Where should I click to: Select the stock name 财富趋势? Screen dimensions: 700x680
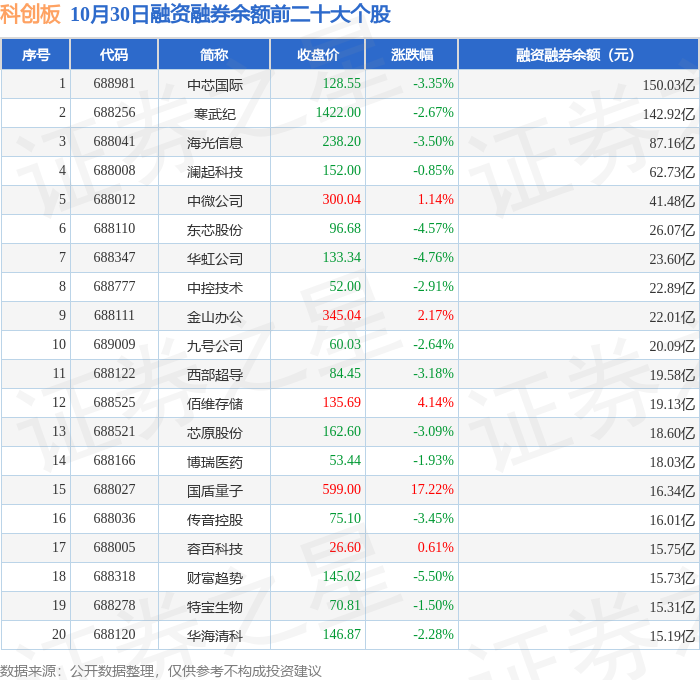pyautogui.click(x=215, y=578)
